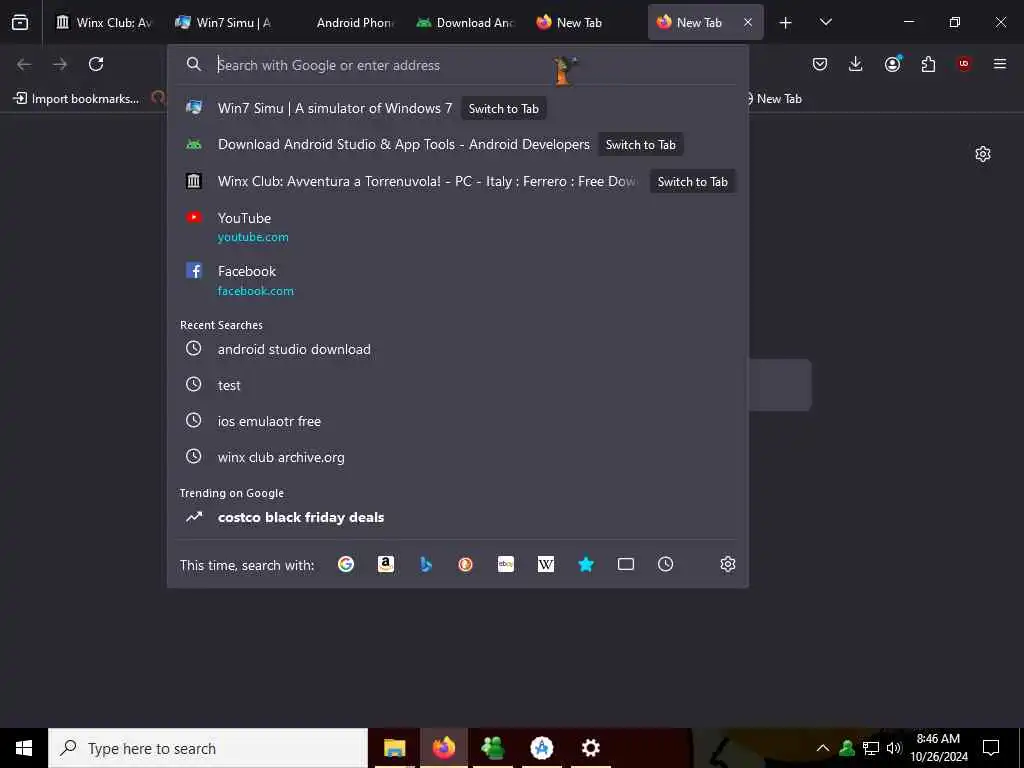This screenshot has height=768, width=1024.
Task: Select recent search 'android studio download'
Action: coord(458,349)
